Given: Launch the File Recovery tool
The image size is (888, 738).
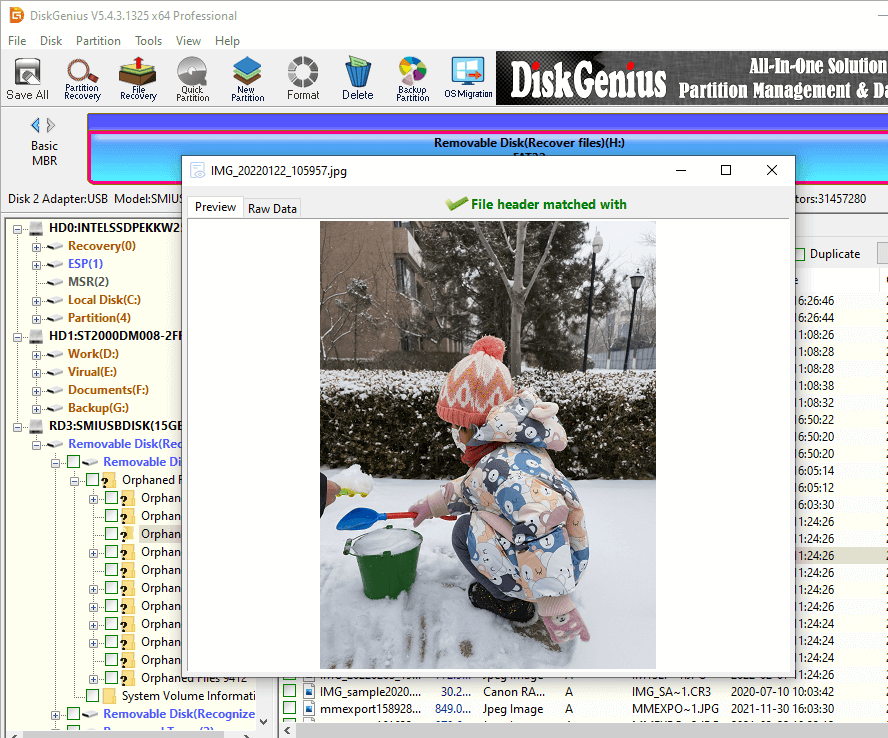Looking at the screenshot, I should [138, 79].
